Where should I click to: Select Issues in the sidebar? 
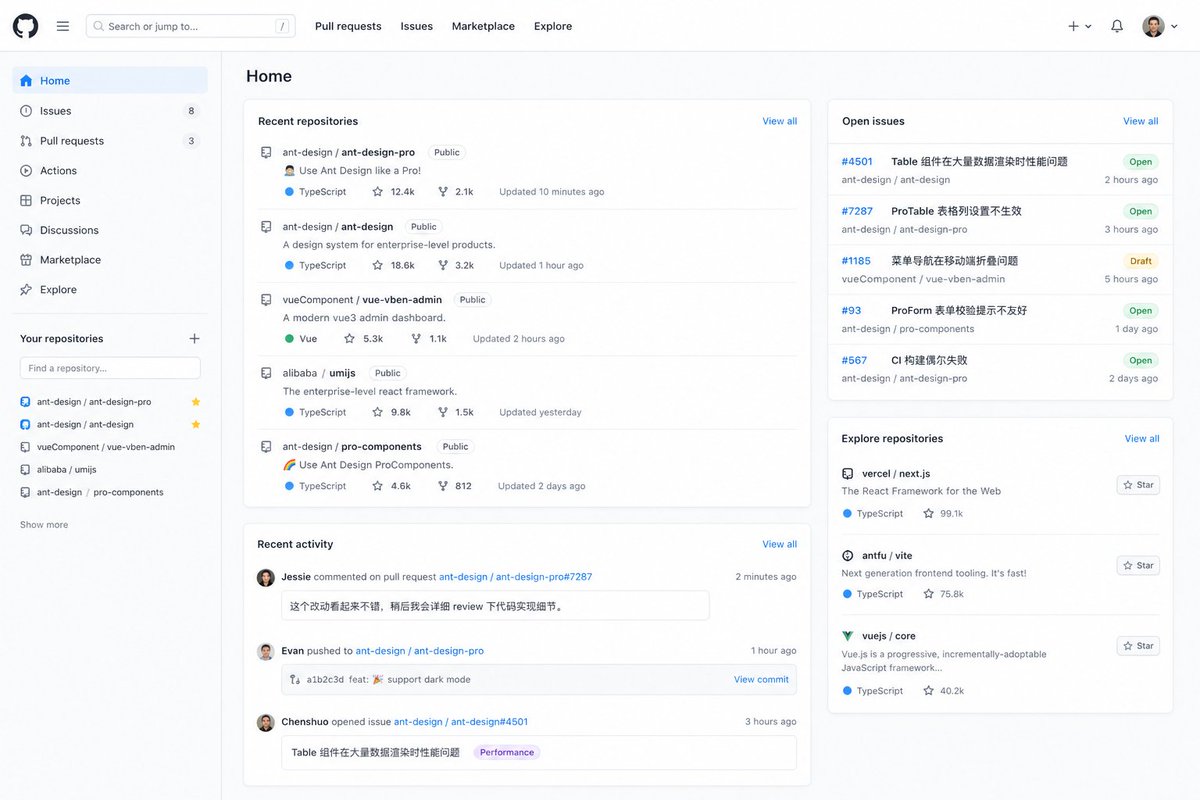tap(110, 111)
